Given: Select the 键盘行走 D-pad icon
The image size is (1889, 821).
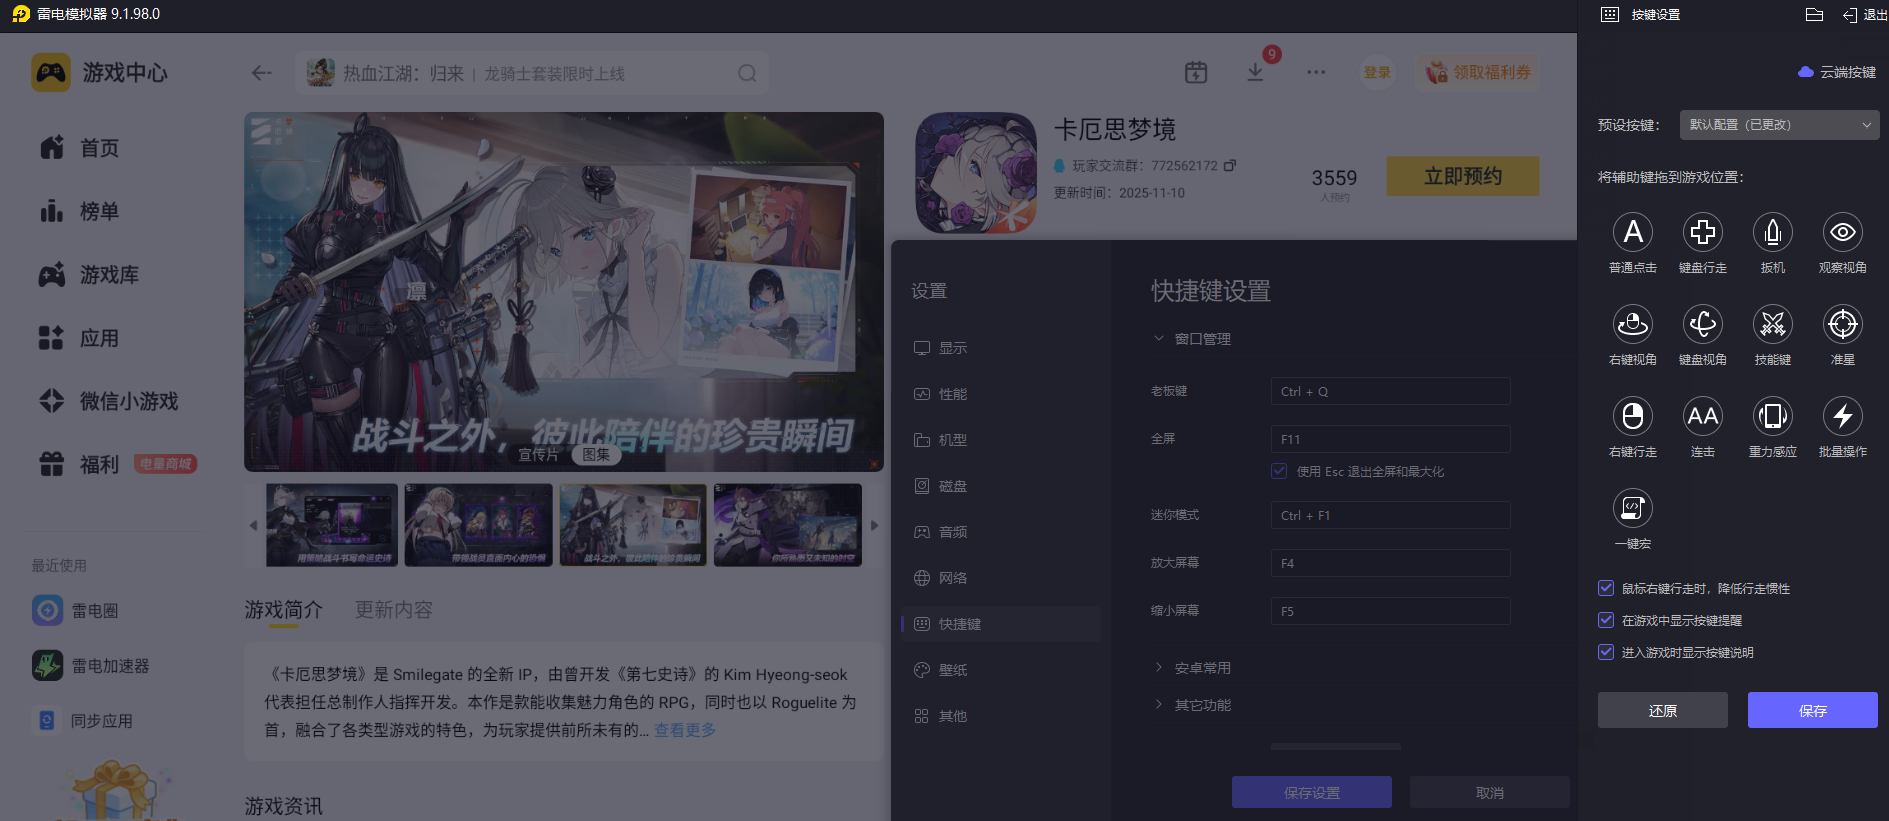Looking at the screenshot, I should (x=1703, y=232).
